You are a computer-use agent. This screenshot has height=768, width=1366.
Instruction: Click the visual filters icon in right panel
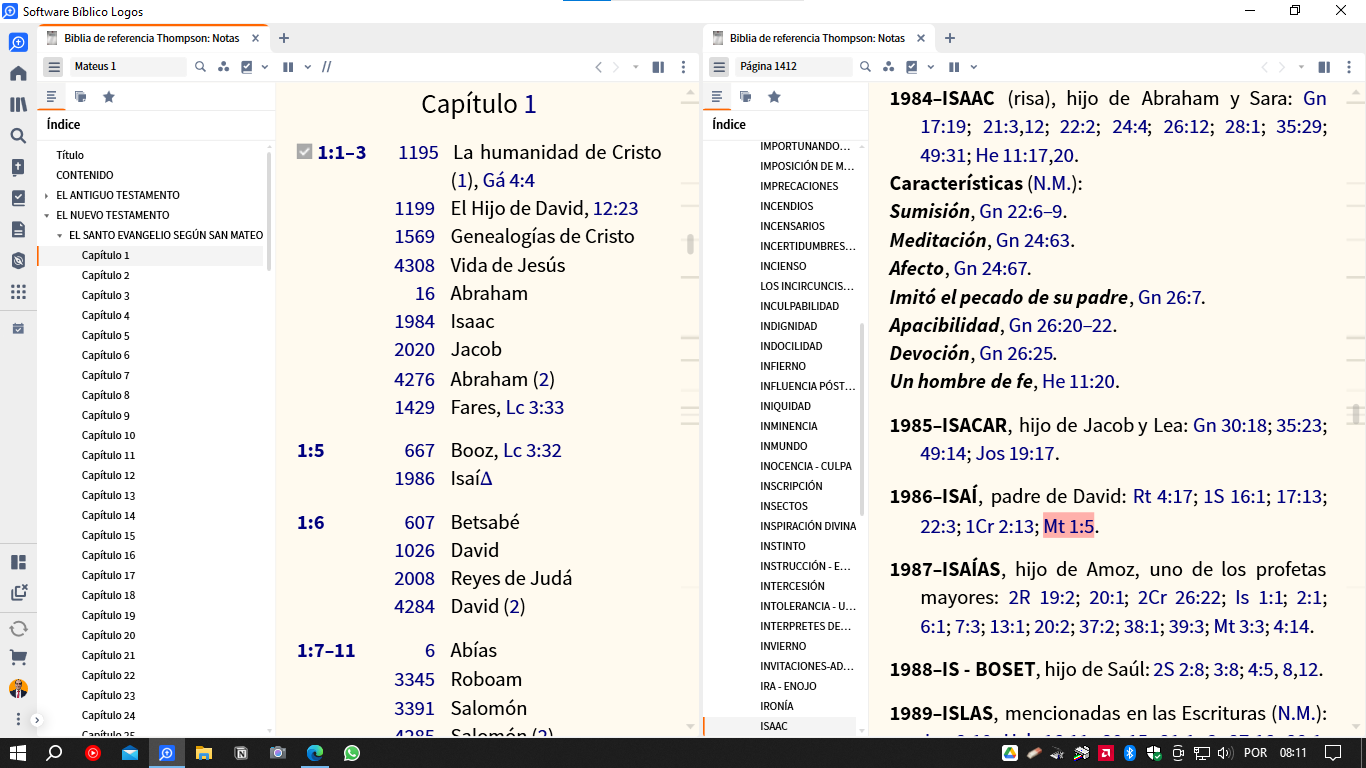[888, 67]
